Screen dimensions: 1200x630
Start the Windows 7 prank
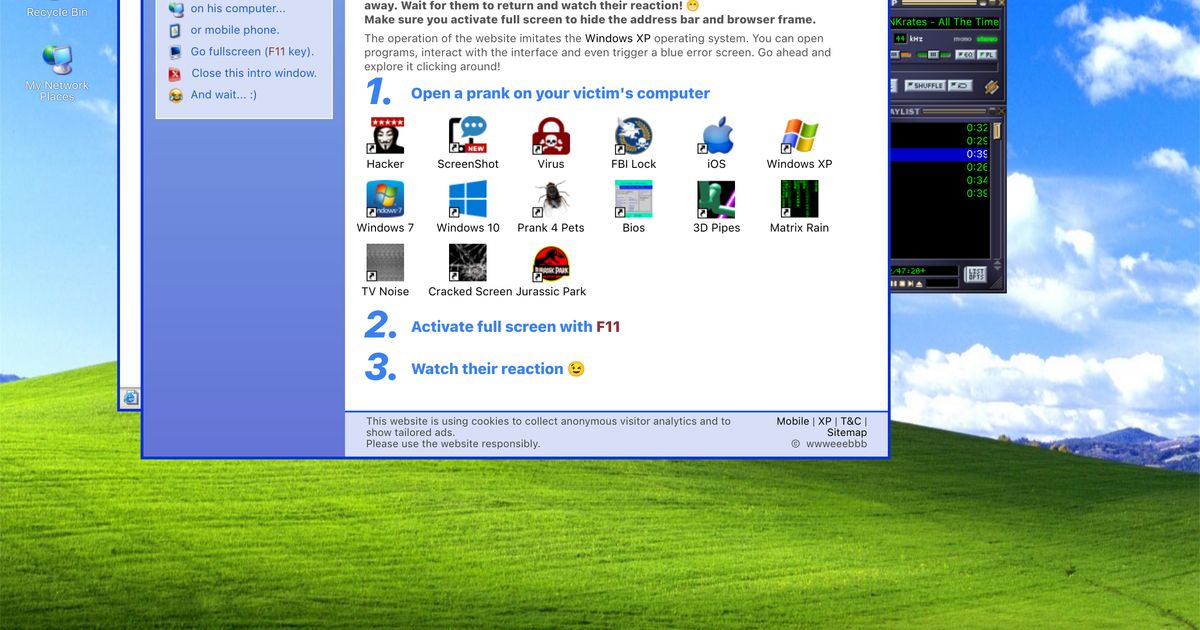click(386, 199)
